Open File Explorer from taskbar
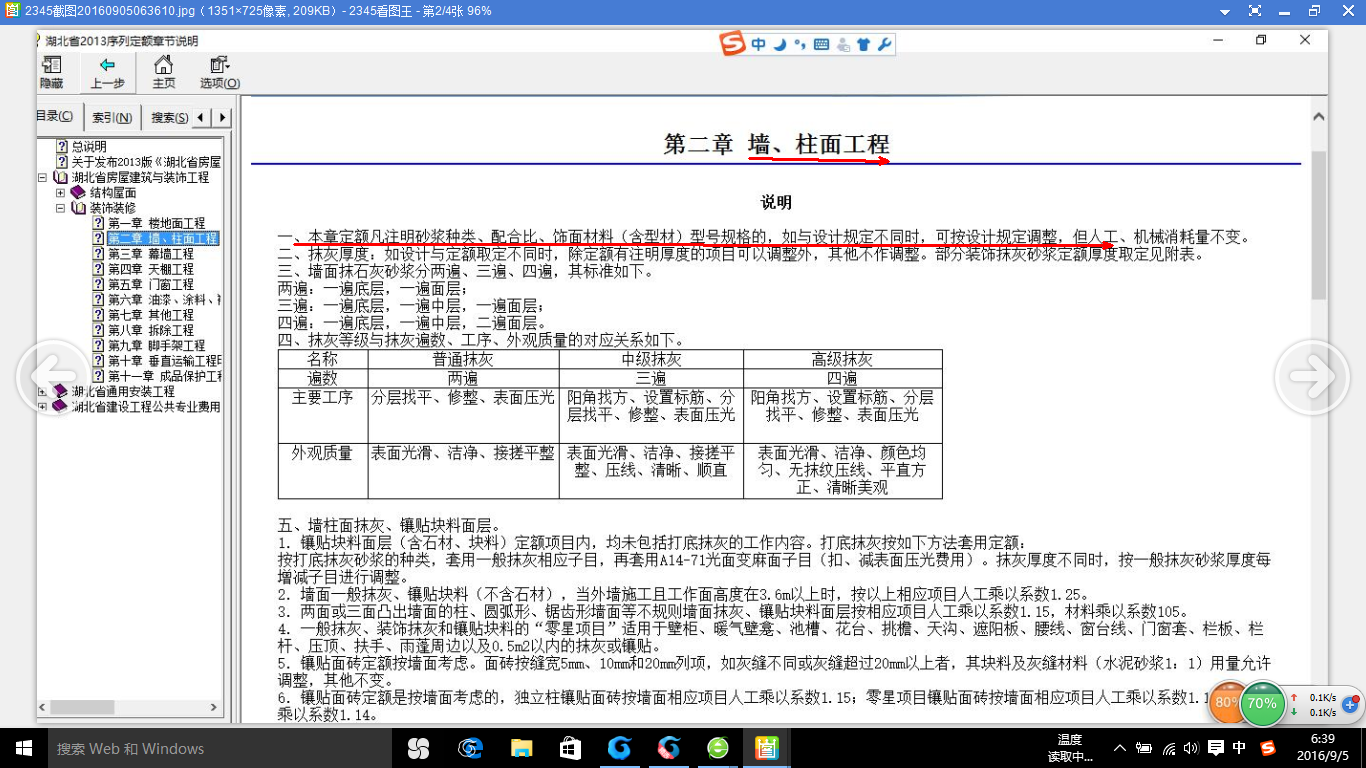 coord(521,748)
